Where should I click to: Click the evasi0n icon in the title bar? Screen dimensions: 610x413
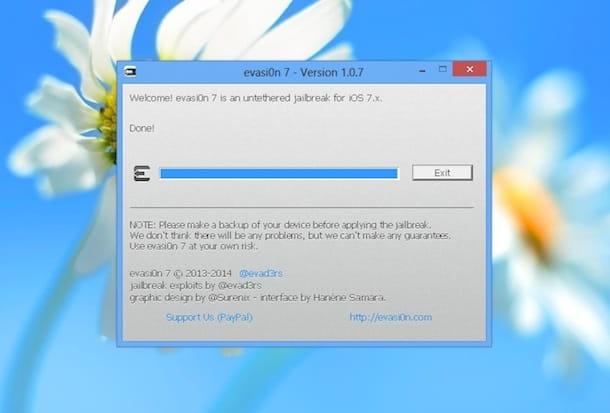[130, 71]
